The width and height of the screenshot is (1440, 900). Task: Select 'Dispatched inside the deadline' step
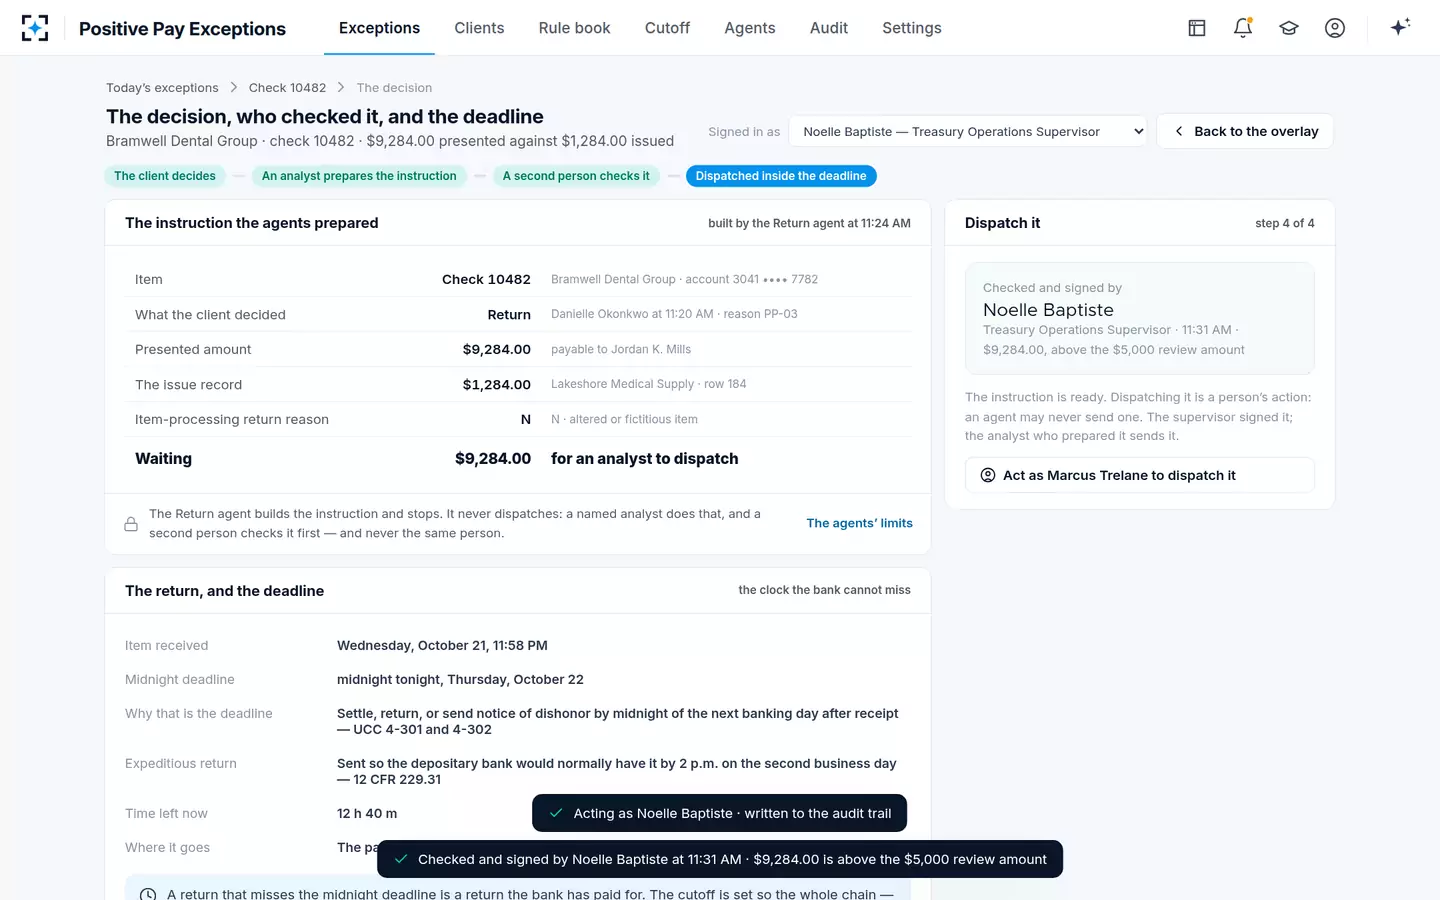[x=781, y=176]
